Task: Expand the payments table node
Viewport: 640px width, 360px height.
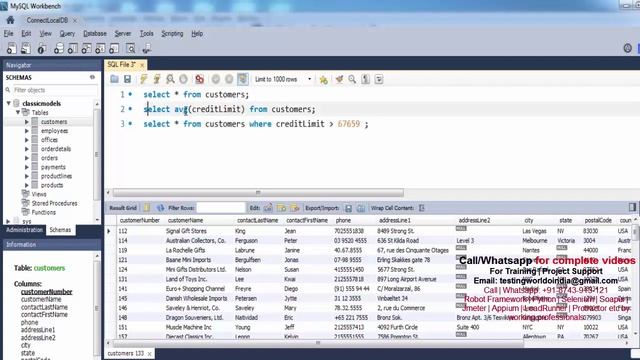Action: point(27,167)
